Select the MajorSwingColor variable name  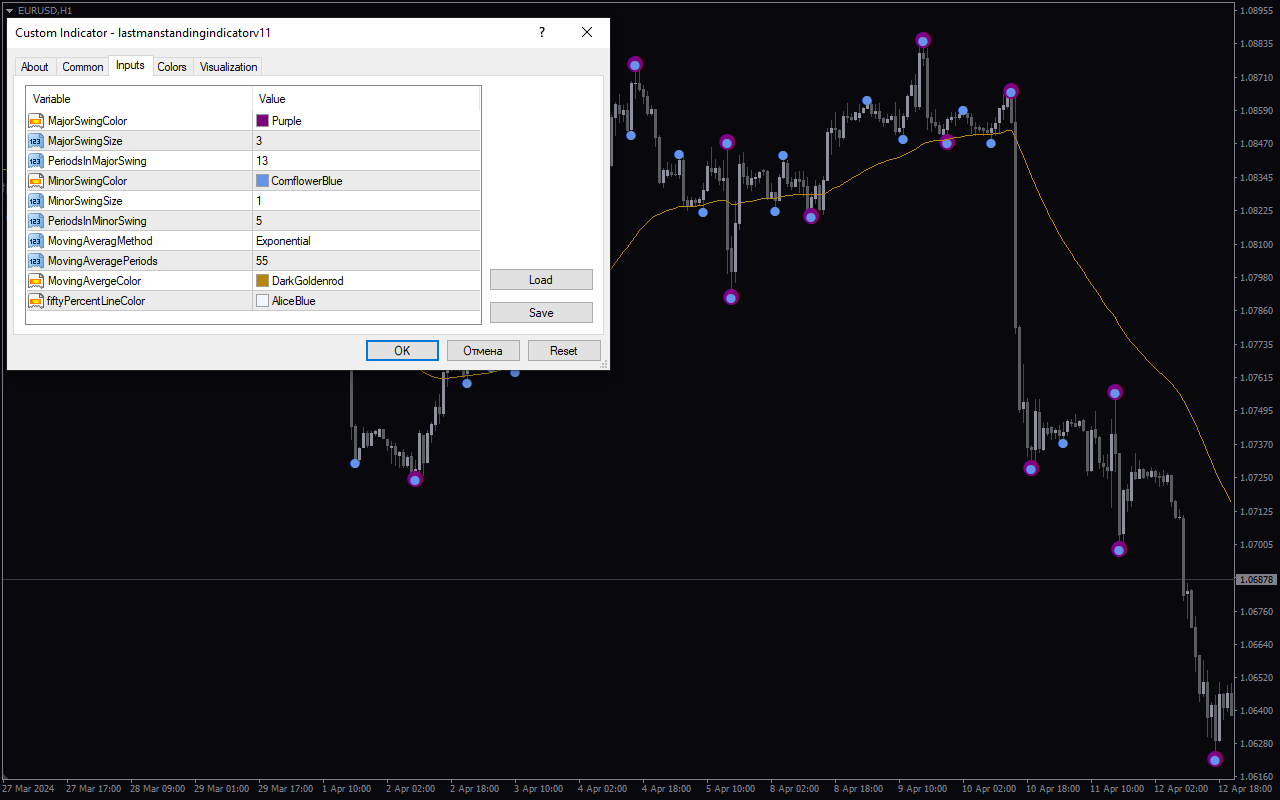coord(87,121)
